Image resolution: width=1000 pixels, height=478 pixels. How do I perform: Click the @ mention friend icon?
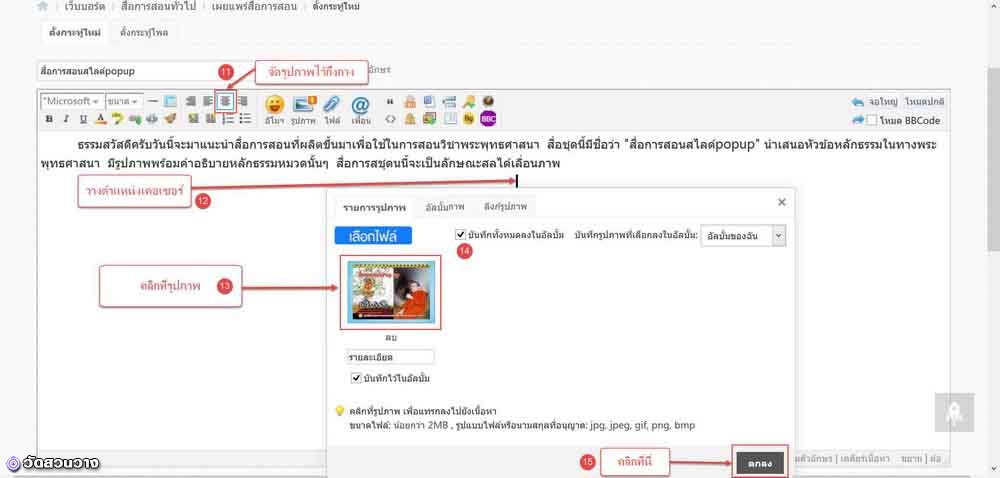point(360,104)
